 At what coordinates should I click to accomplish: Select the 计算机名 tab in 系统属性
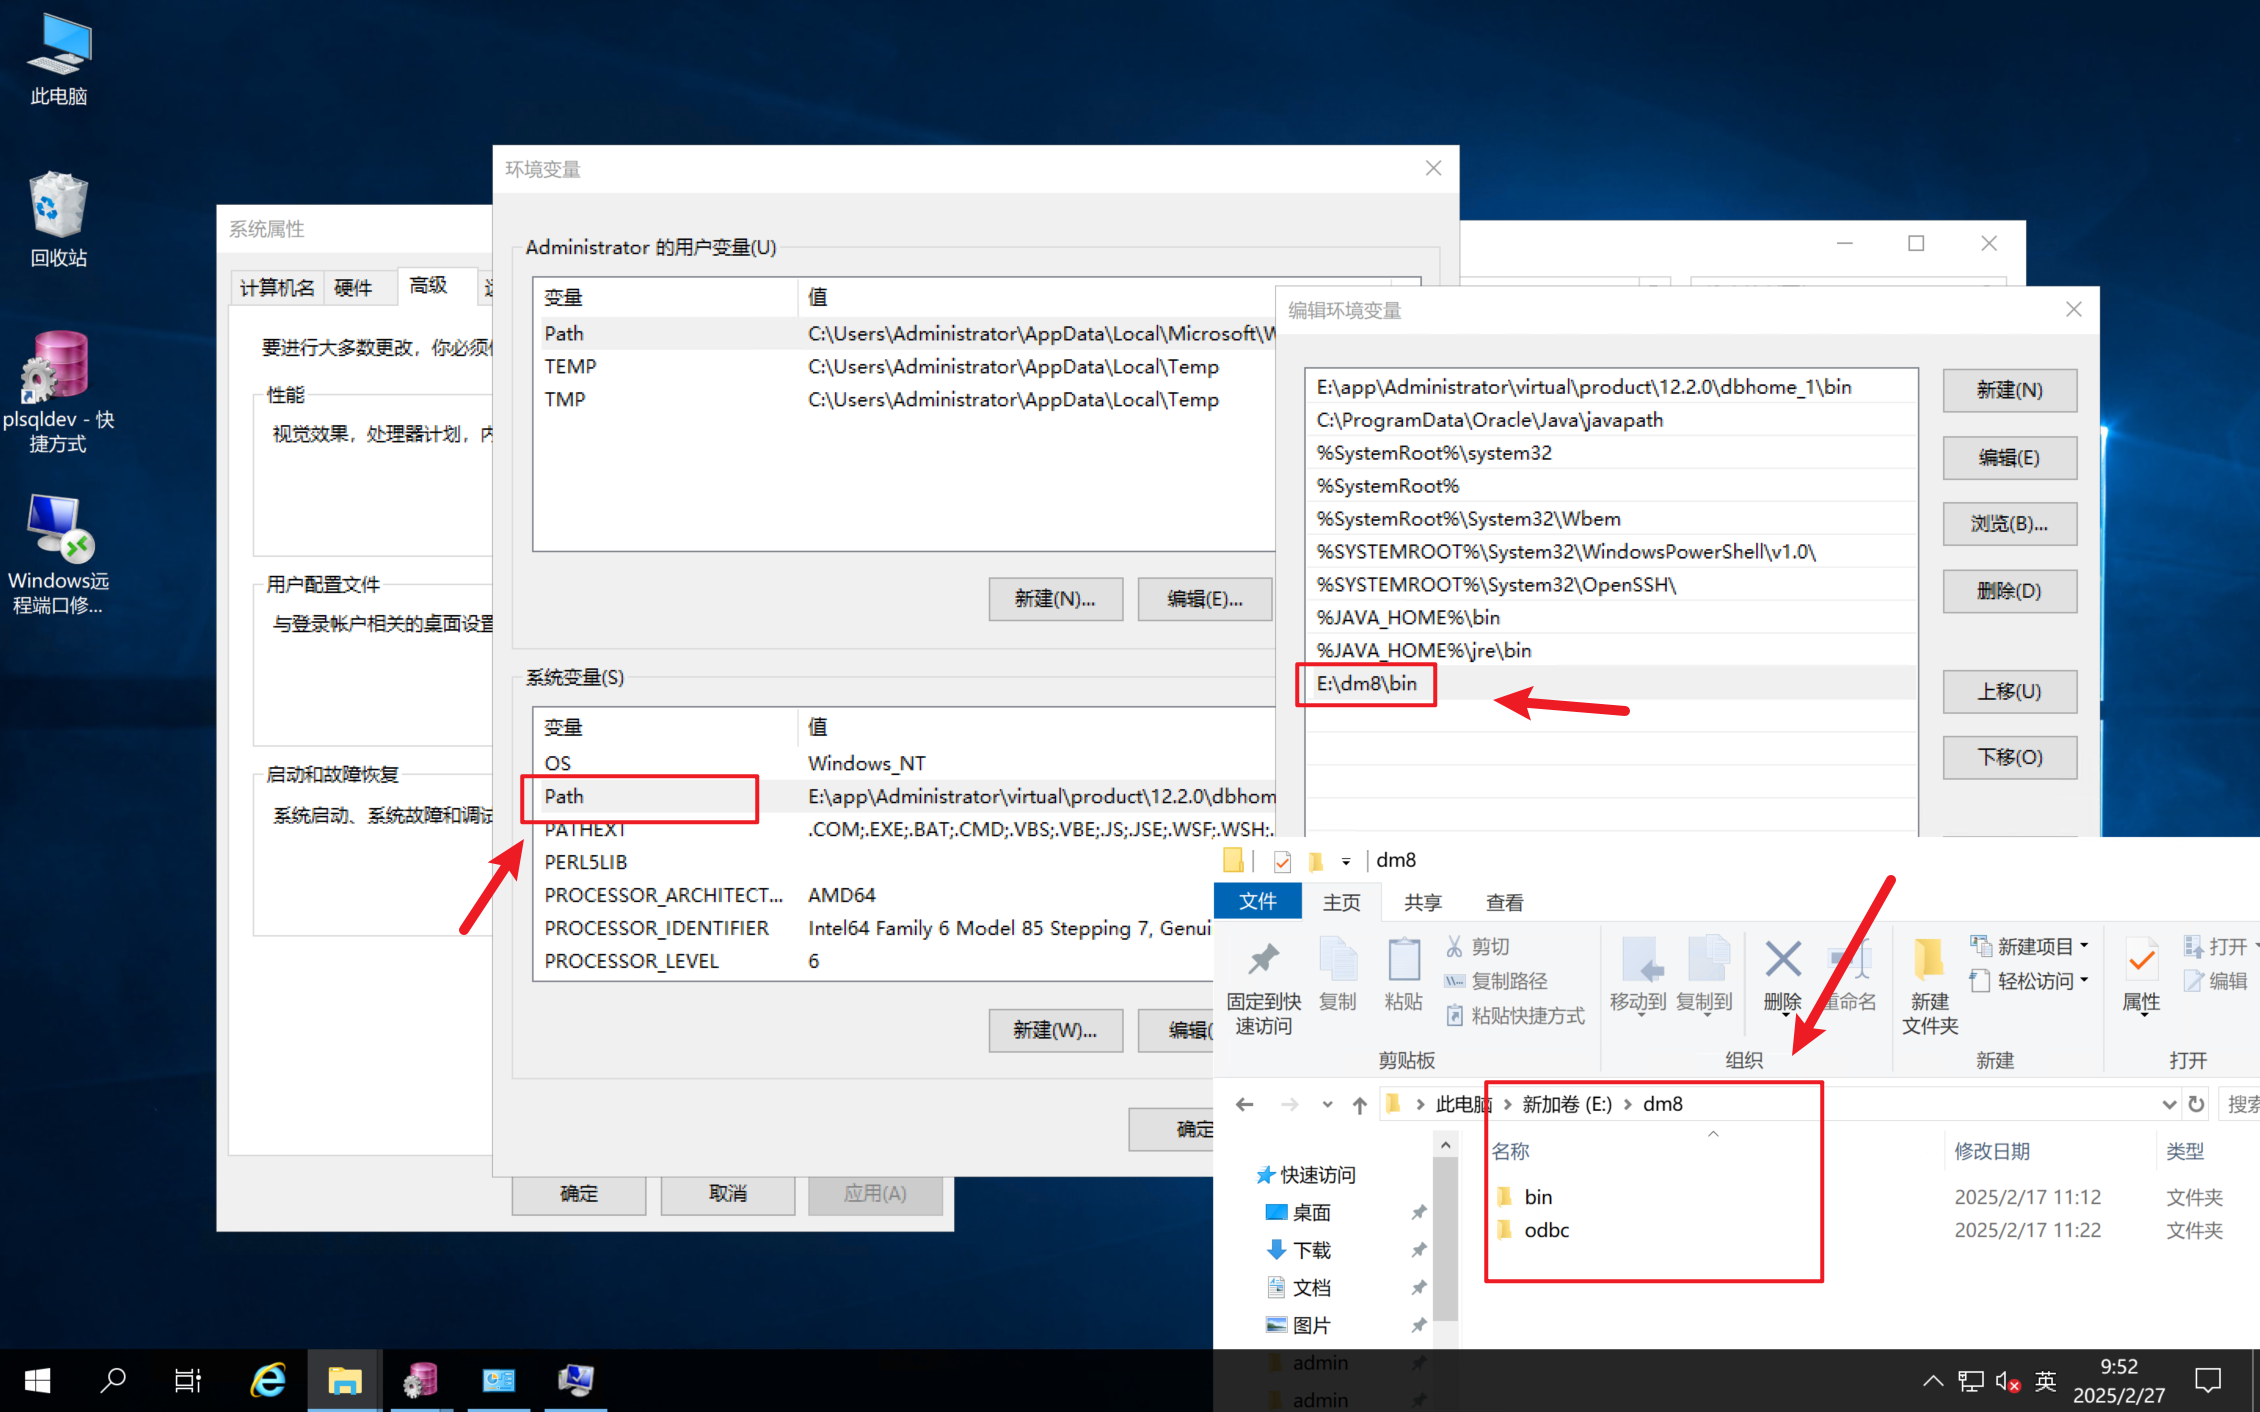click(x=277, y=288)
